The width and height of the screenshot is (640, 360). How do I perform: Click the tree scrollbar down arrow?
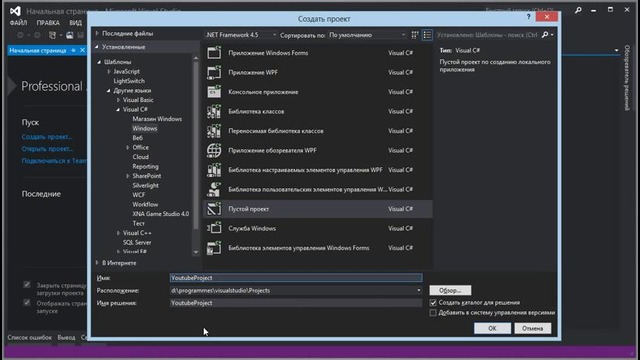[x=196, y=252]
